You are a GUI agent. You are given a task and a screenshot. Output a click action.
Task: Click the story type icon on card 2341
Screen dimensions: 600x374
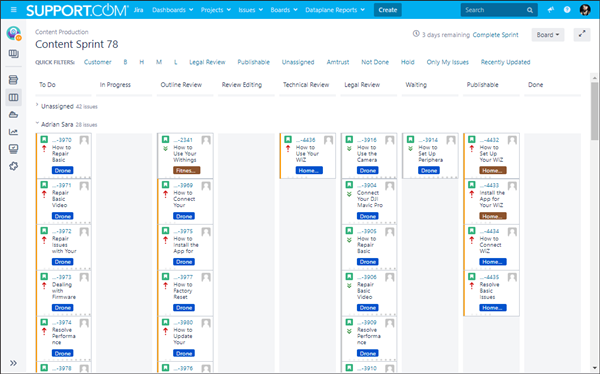pos(165,140)
